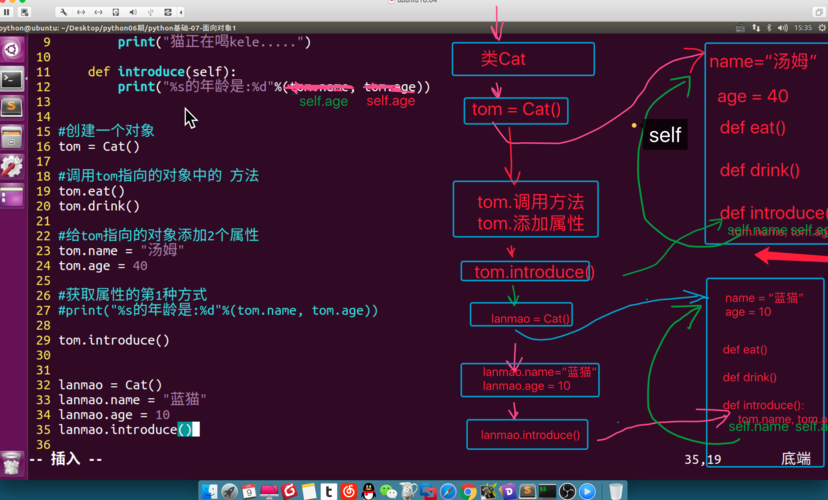Click the 'lanmao.name = "蓝猫"' line
The image size is (828, 500).
coord(132,400)
